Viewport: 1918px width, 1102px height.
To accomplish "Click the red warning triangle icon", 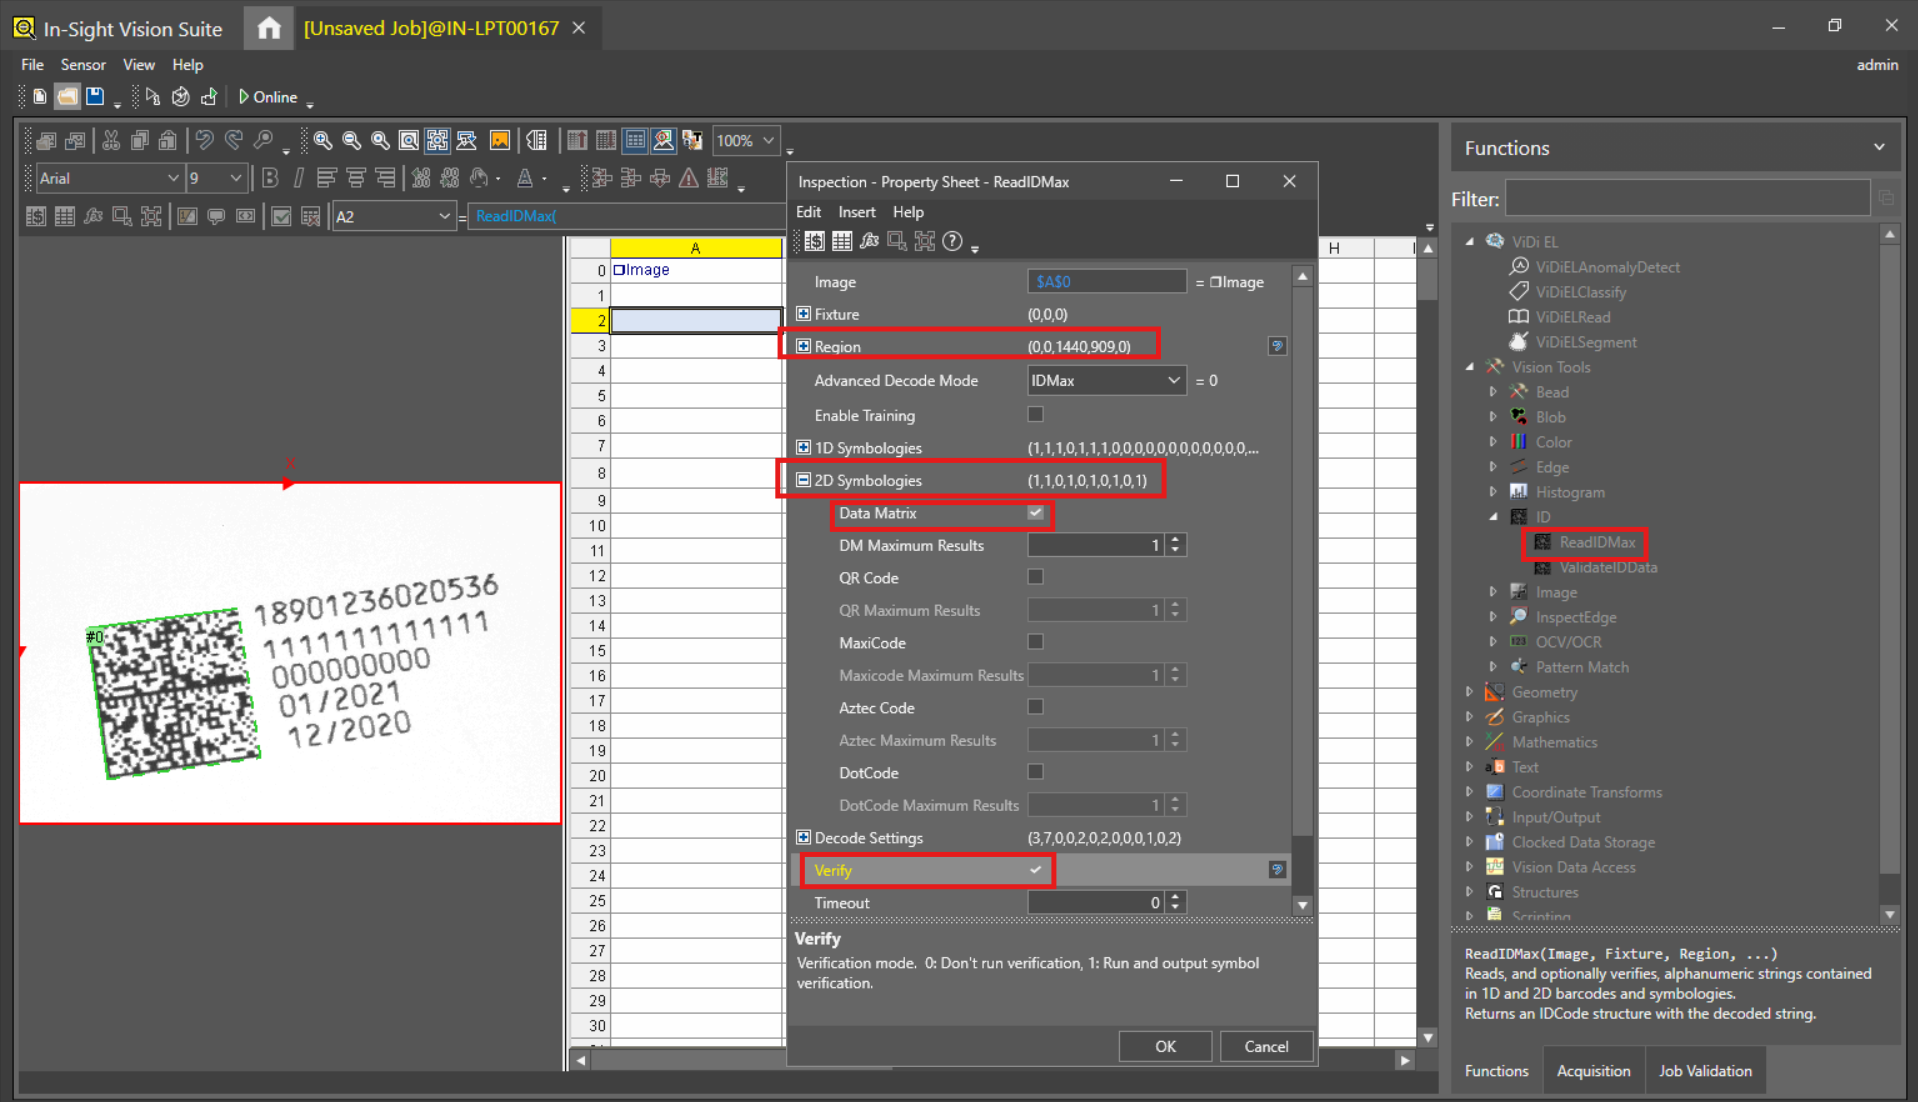I will click(689, 179).
